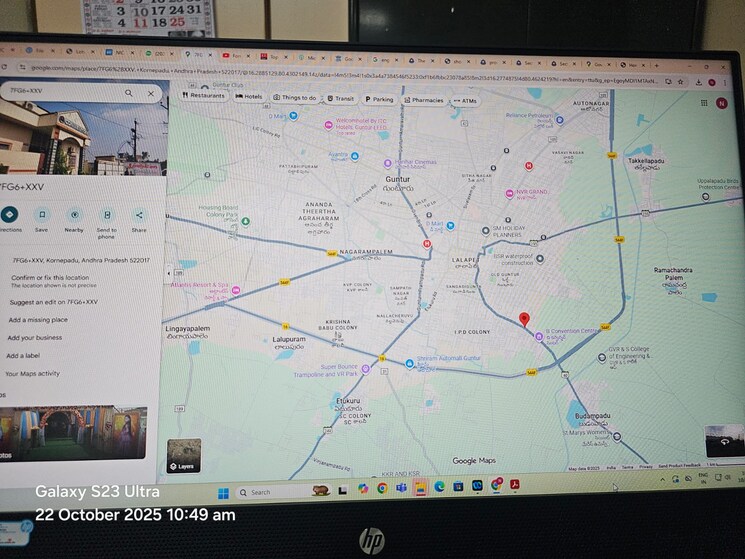
Task: Click the GVR & S College marker
Action: point(602,357)
